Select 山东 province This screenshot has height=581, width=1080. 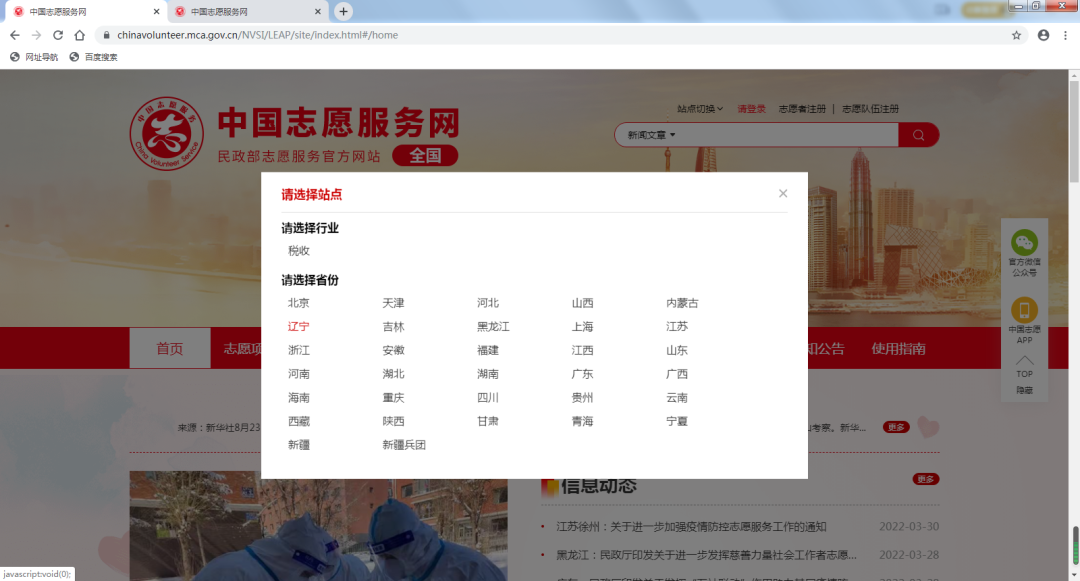coord(676,350)
